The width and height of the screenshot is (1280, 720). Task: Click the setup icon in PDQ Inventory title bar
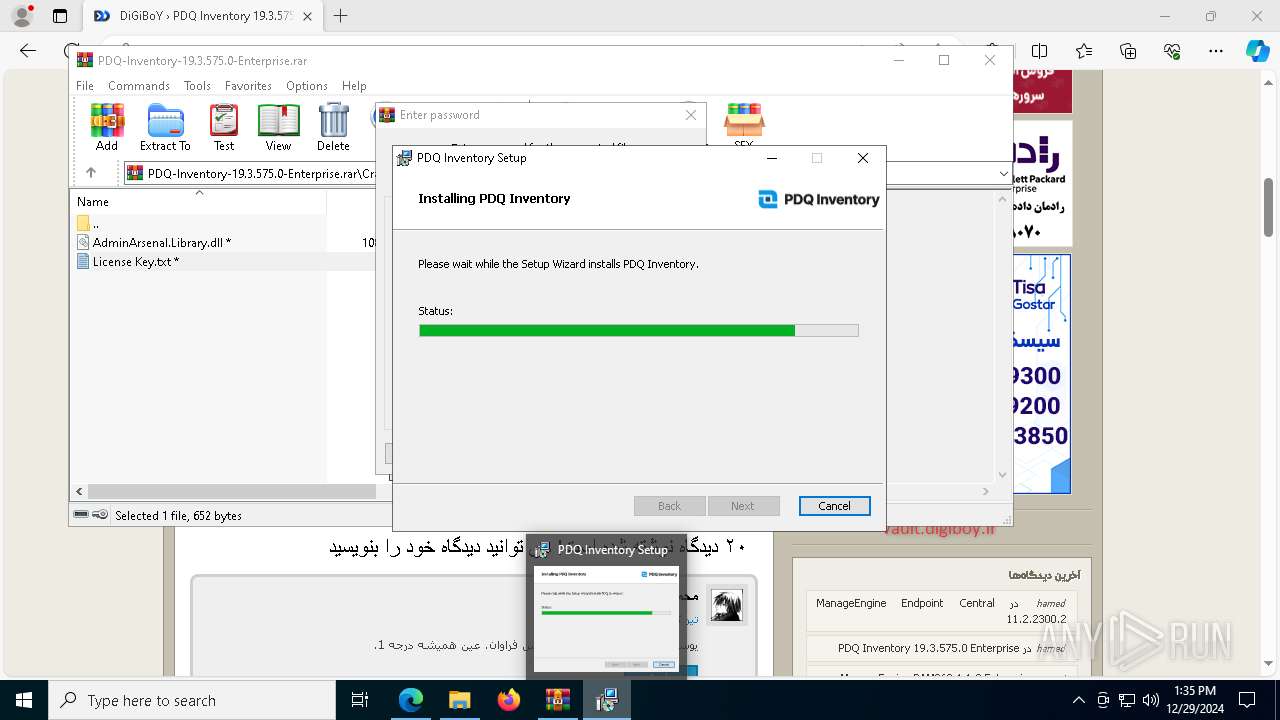tap(405, 158)
